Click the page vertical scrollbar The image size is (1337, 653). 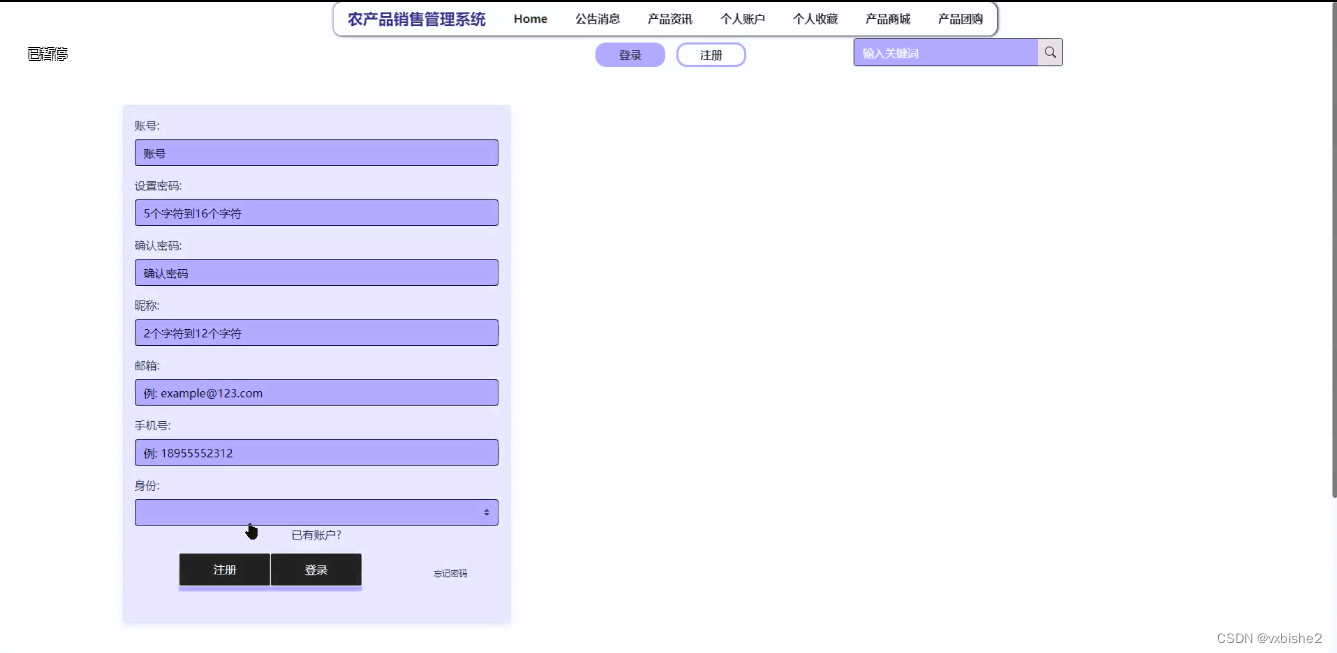[1333, 250]
